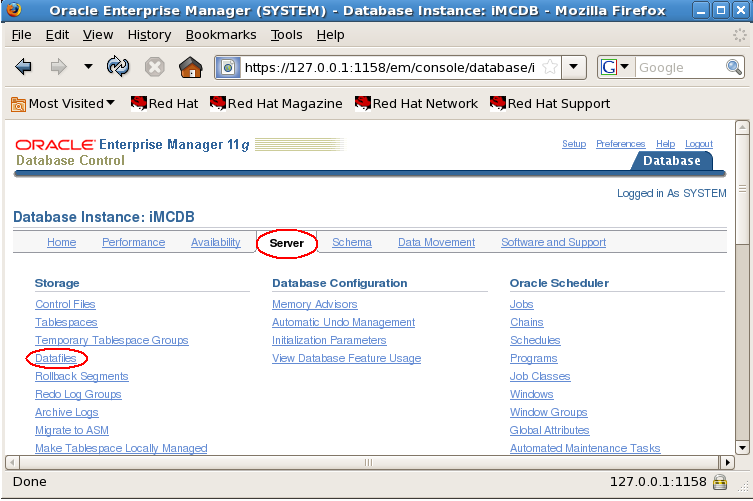Reload the page with the Refresh icon

point(118,66)
